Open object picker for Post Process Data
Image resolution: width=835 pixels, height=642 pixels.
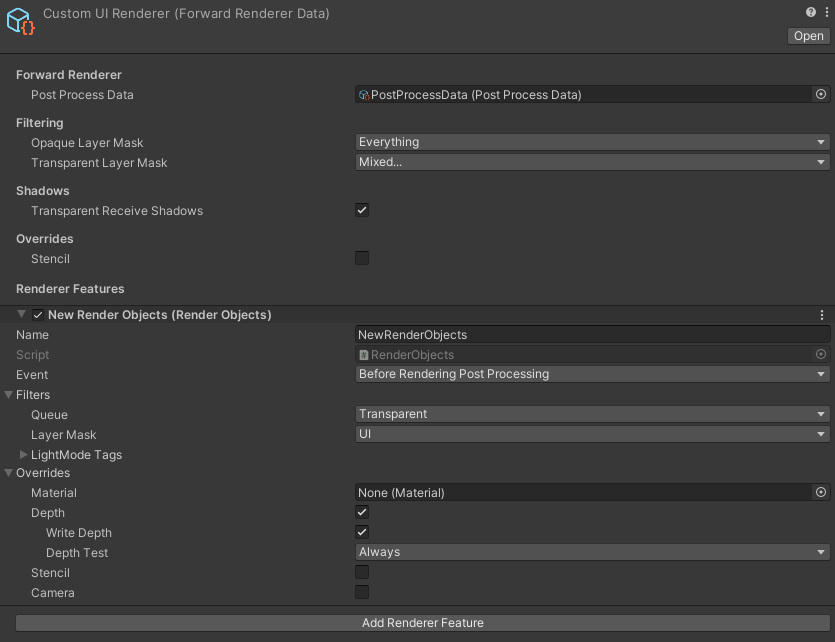821,94
